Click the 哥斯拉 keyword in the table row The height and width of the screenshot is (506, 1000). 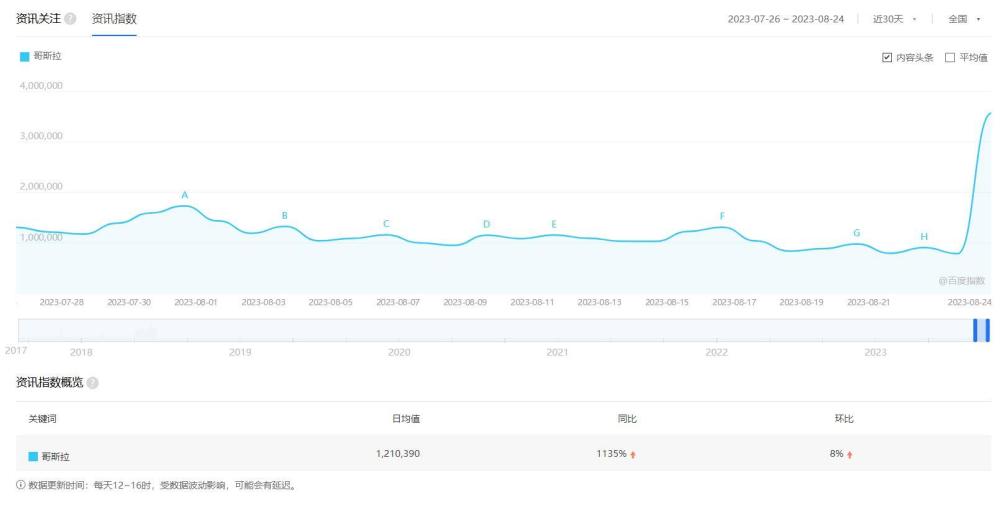click(x=55, y=457)
